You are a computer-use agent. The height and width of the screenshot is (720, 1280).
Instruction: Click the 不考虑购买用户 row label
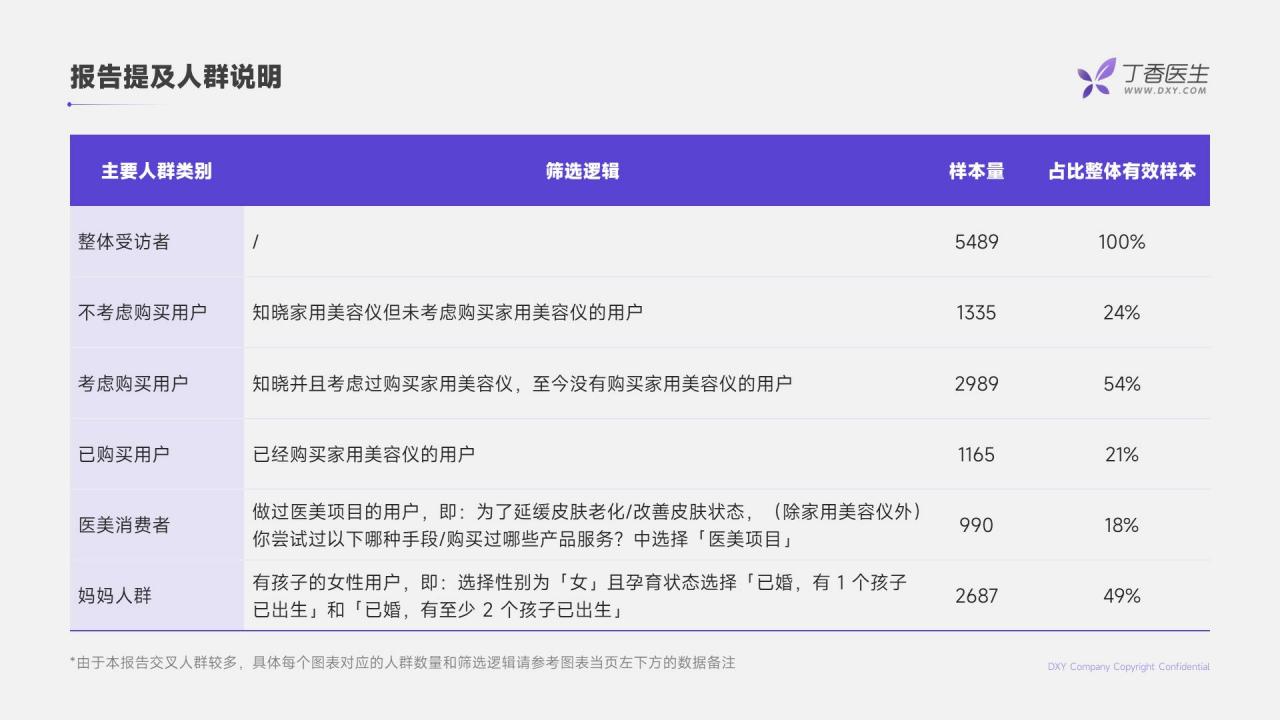pos(142,312)
